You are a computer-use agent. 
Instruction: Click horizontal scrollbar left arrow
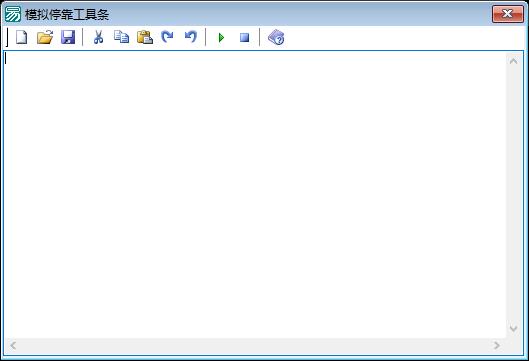(x=13, y=345)
